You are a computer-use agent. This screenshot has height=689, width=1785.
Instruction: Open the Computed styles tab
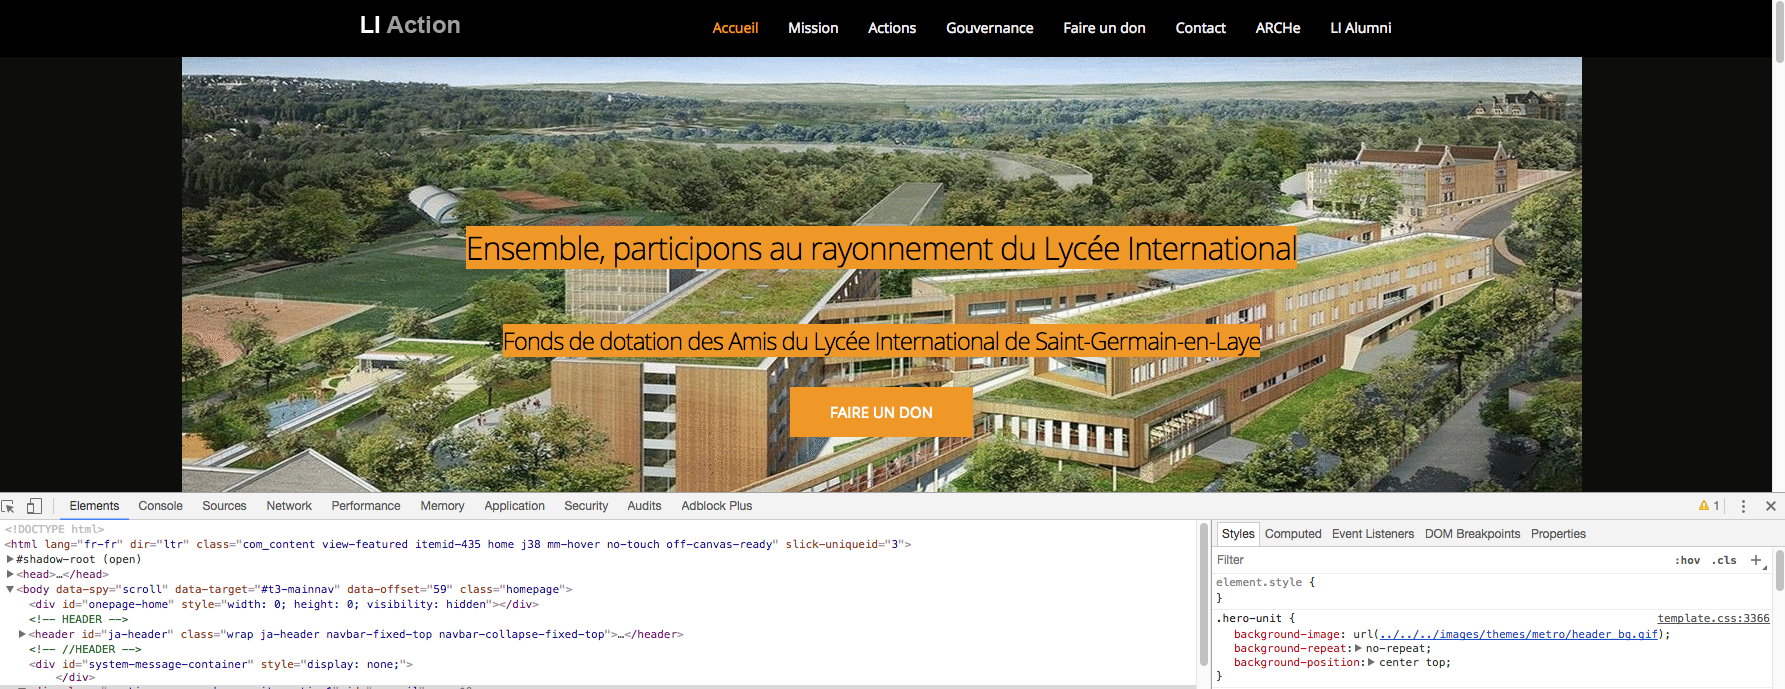tap(1292, 534)
